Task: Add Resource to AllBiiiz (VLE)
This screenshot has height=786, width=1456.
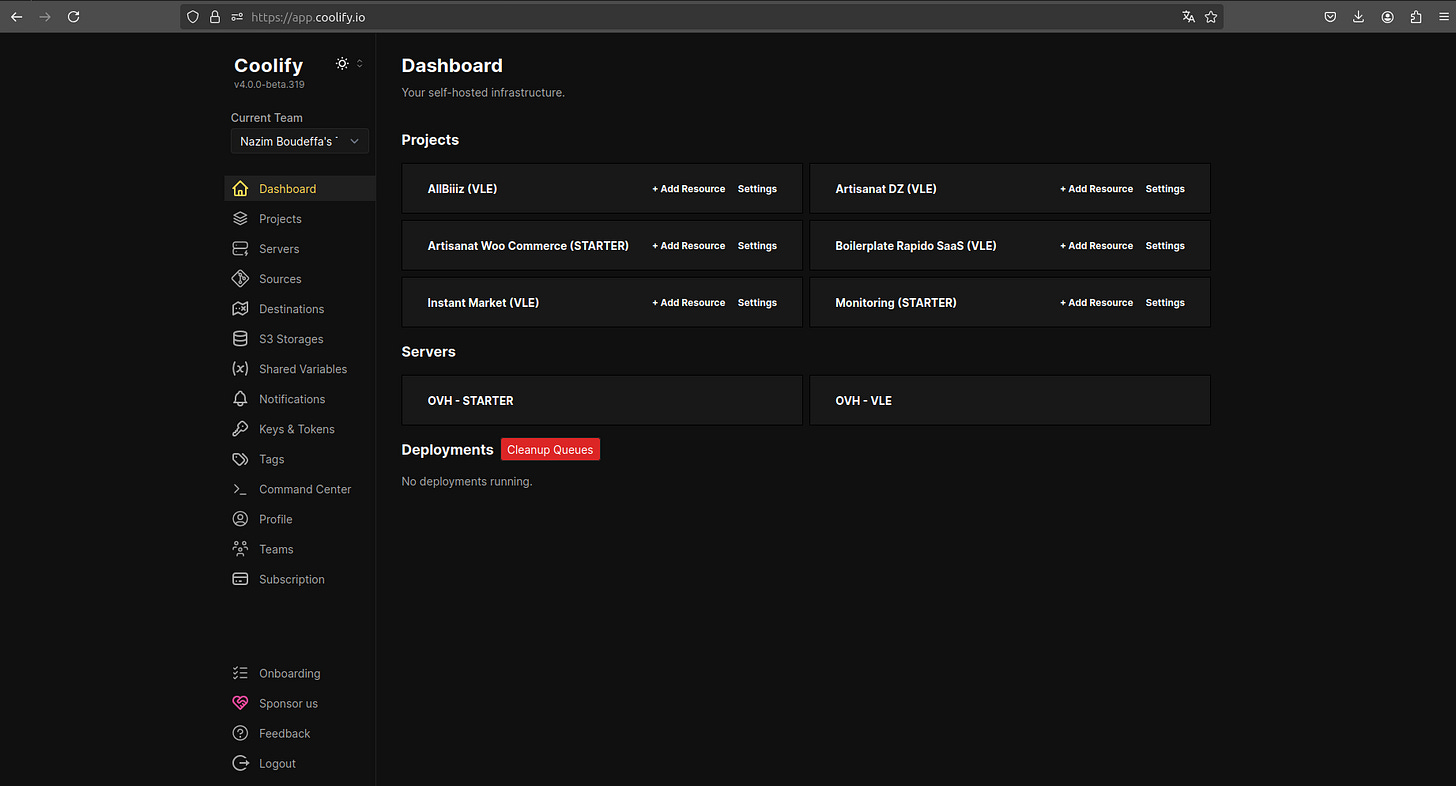Action: pos(689,189)
